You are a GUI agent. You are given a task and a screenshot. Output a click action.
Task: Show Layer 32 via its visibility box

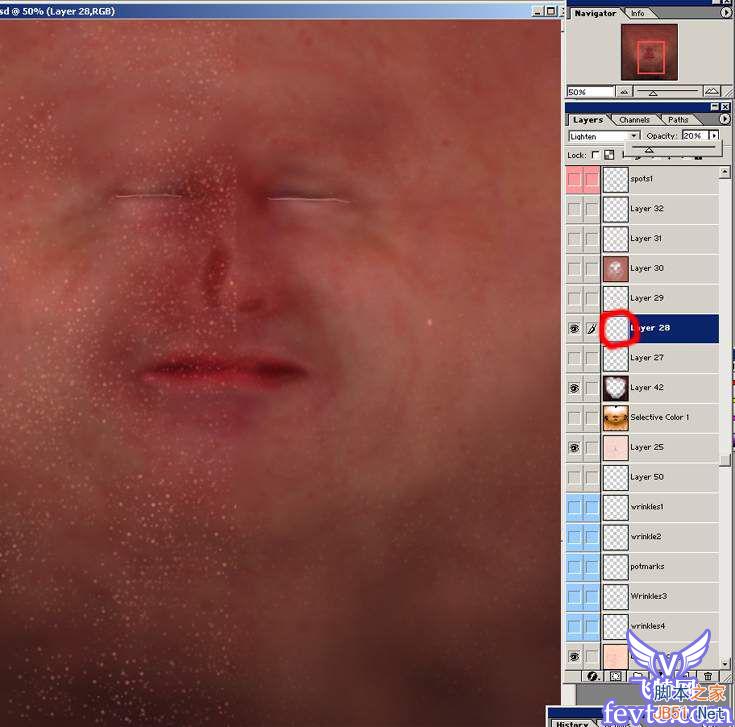(x=574, y=209)
